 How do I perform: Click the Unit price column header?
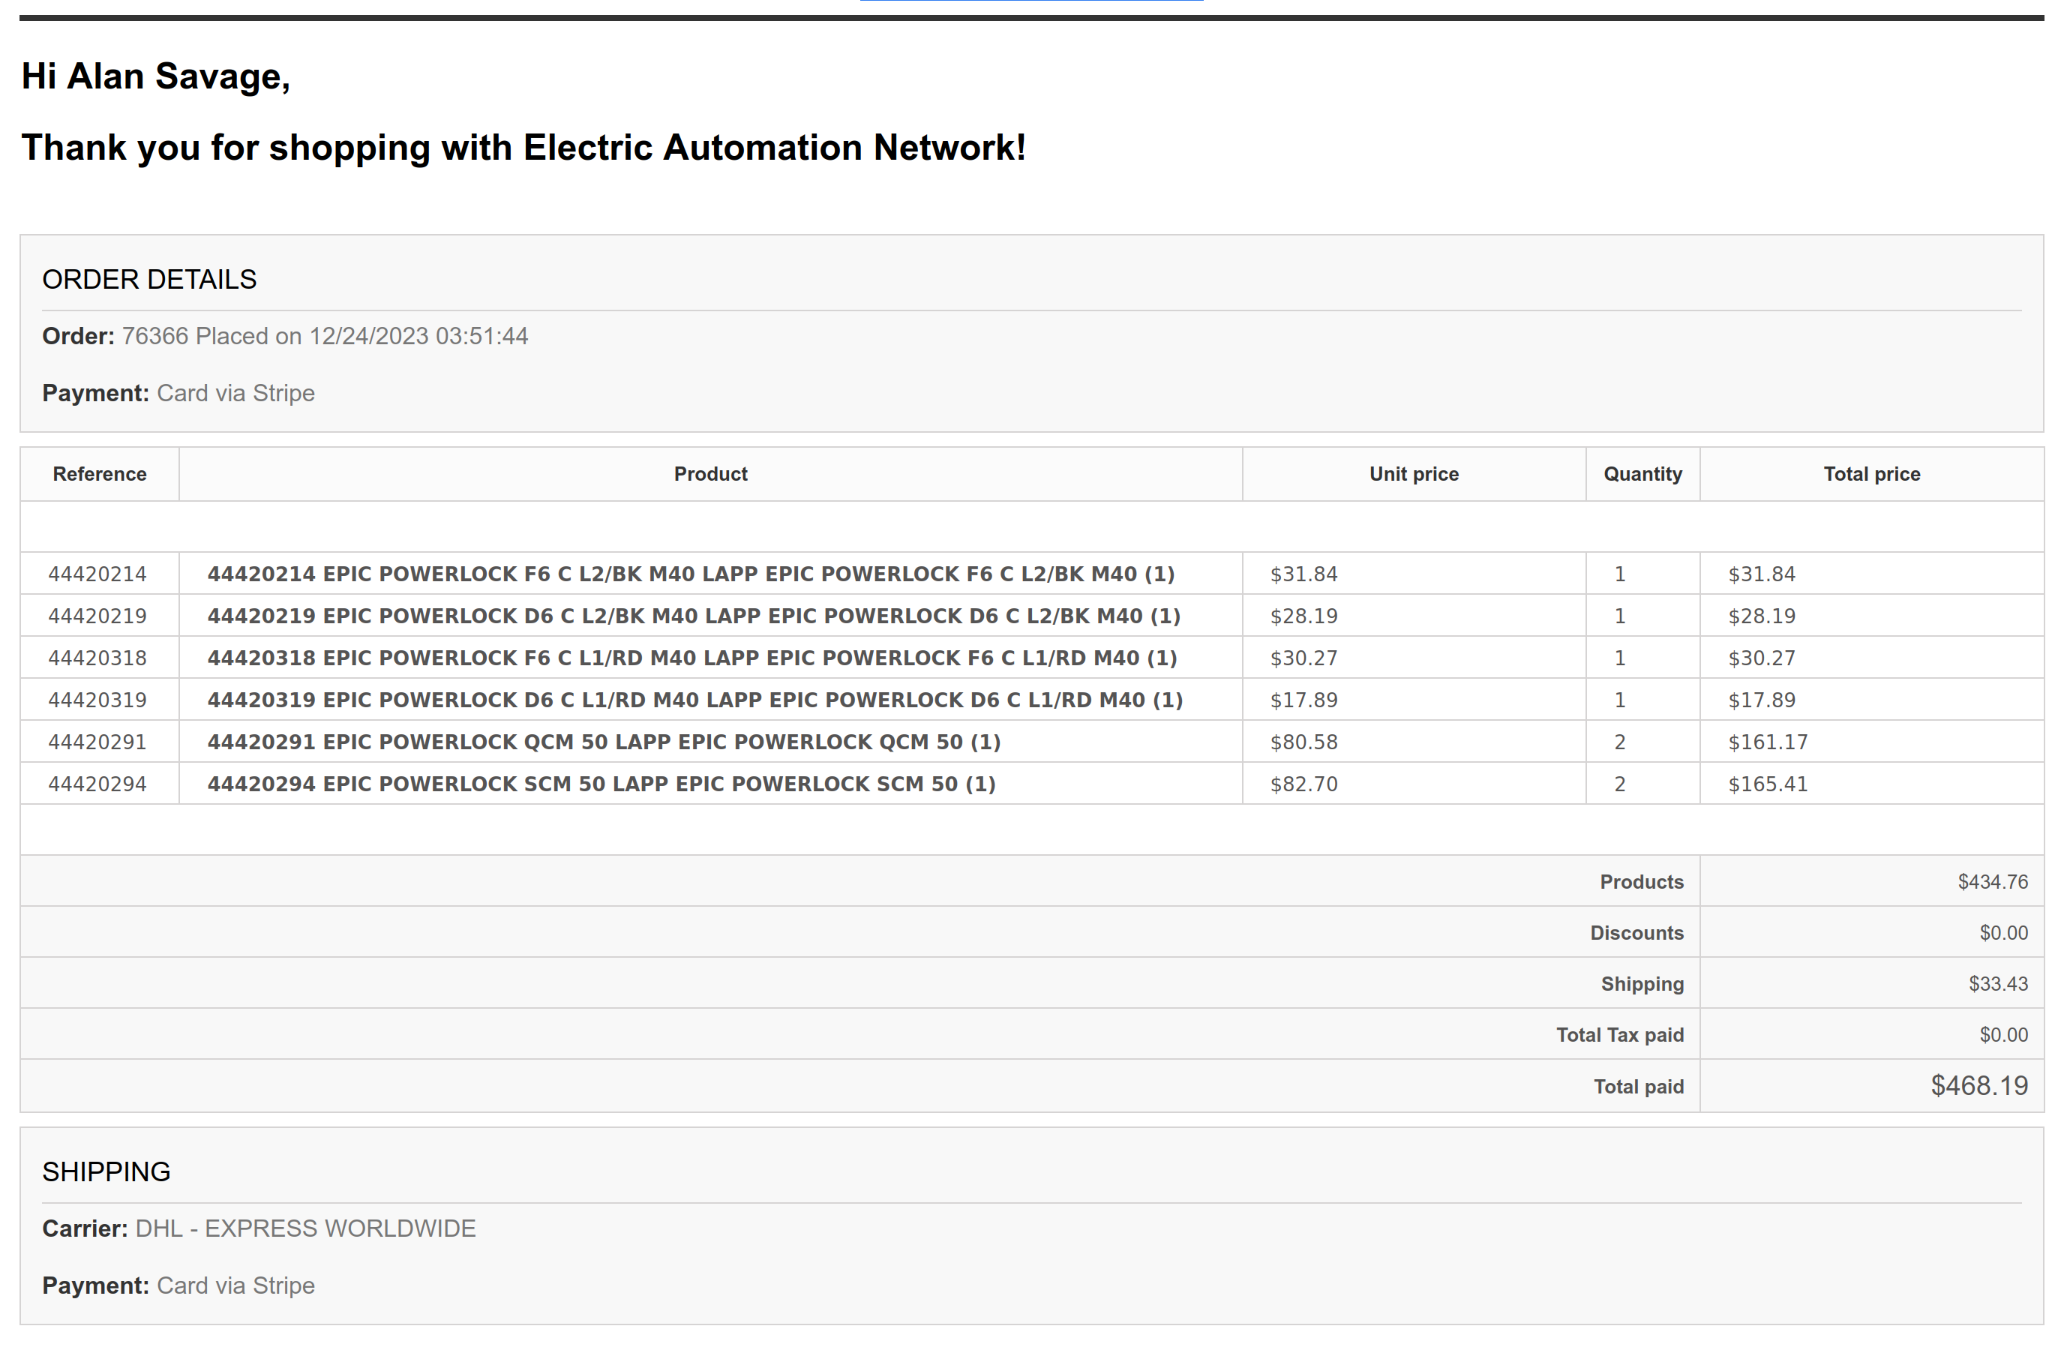[1413, 474]
